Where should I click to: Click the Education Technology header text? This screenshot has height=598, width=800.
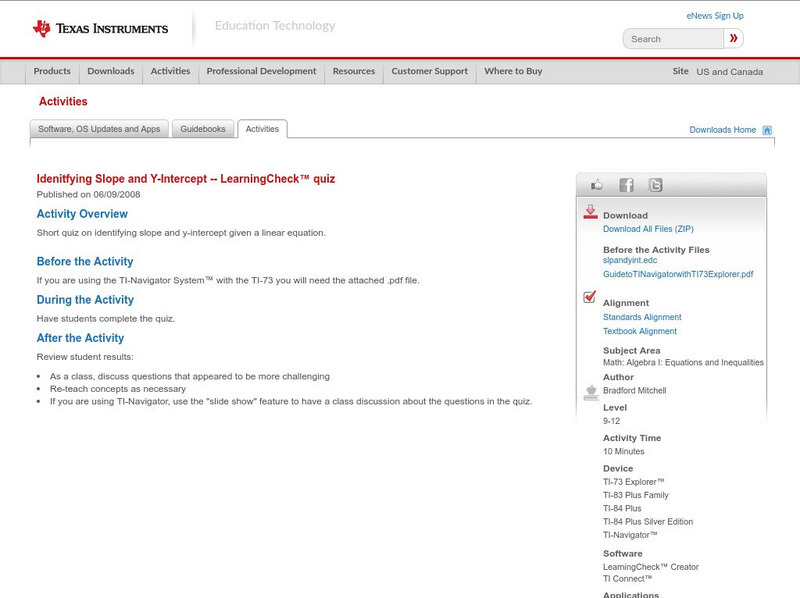(275, 26)
